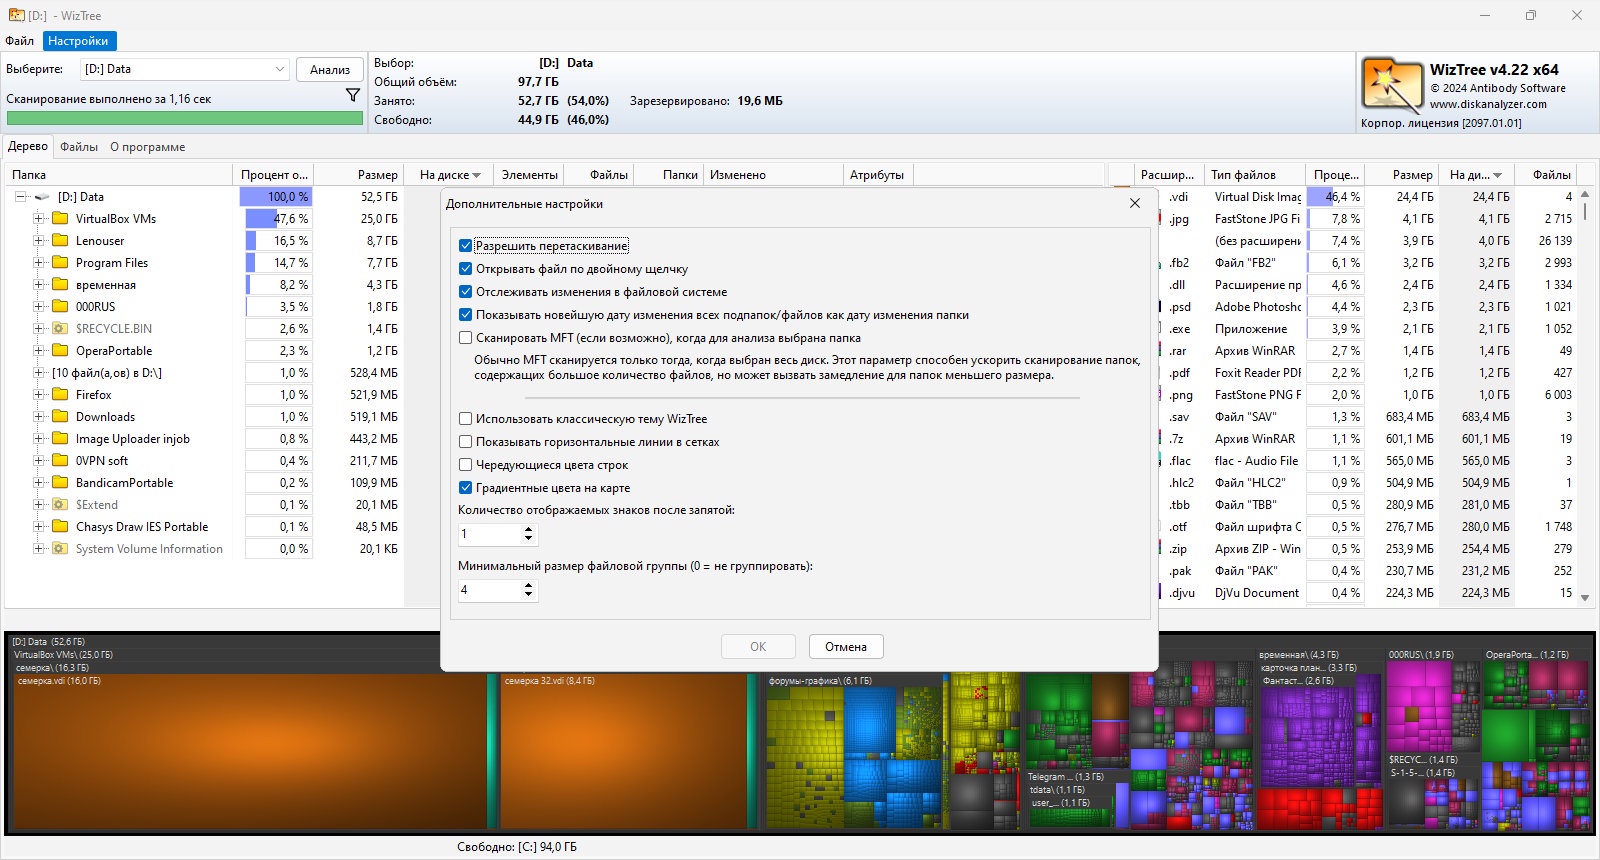Click the BandicamPortable folder icon
The height and width of the screenshot is (860, 1600).
click(x=60, y=482)
